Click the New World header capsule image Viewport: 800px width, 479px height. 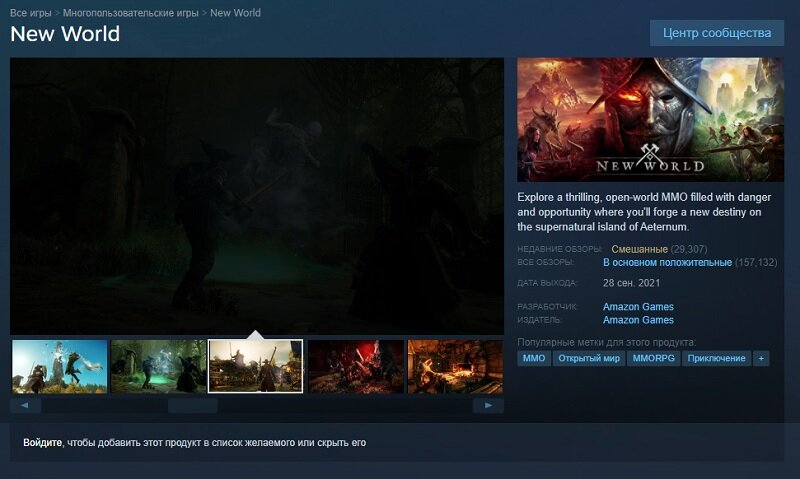click(x=651, y=120)
